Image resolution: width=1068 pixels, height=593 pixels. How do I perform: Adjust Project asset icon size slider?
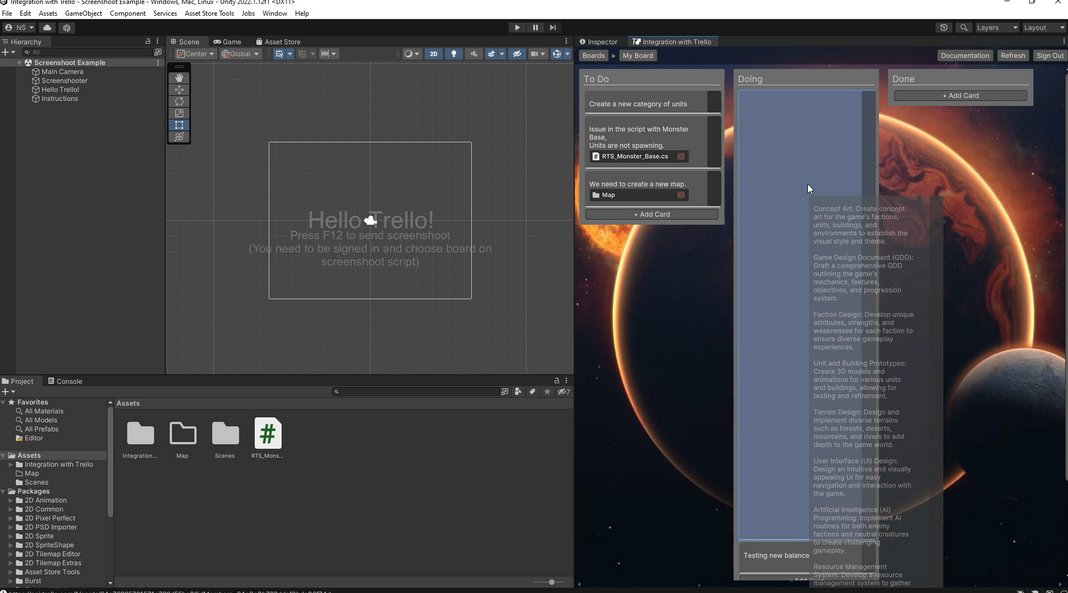[552, 582]
